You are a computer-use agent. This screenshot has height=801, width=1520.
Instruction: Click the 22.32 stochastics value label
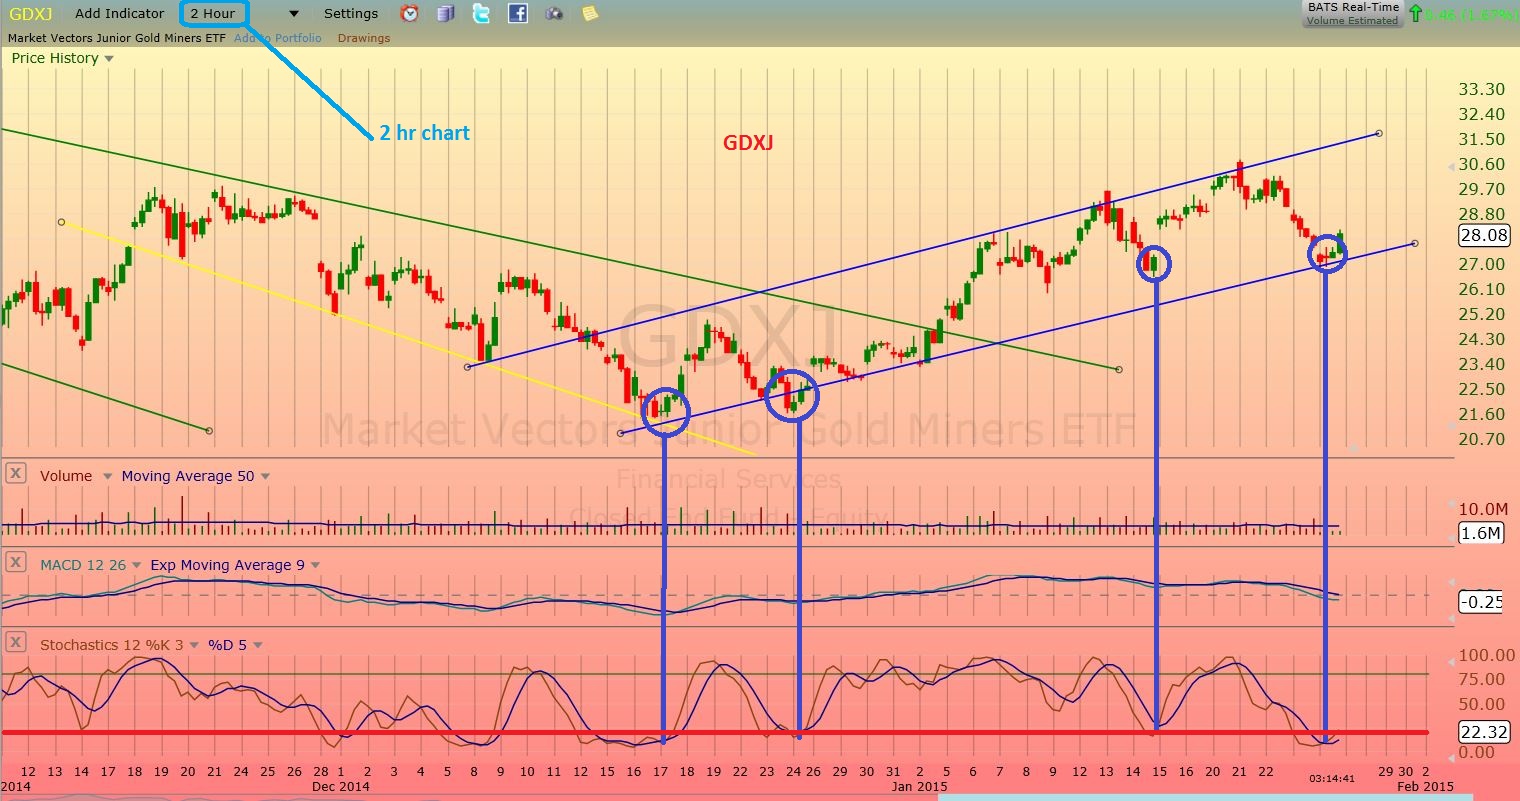pos(1484,732)
